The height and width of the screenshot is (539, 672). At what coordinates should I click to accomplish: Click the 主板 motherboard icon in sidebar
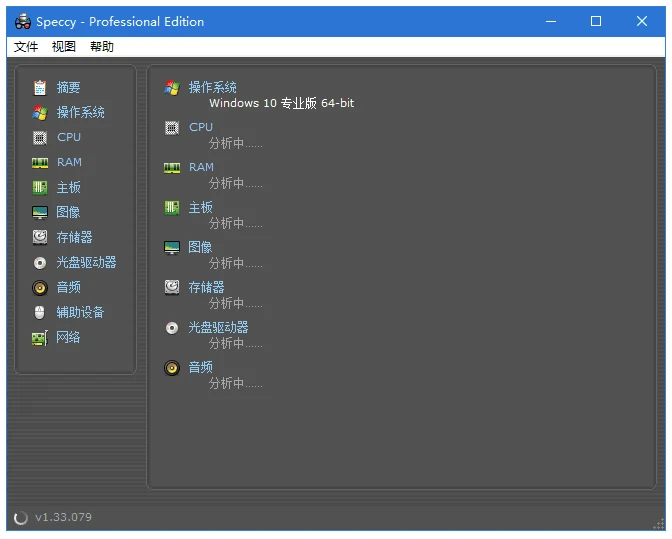pos(40,187)
